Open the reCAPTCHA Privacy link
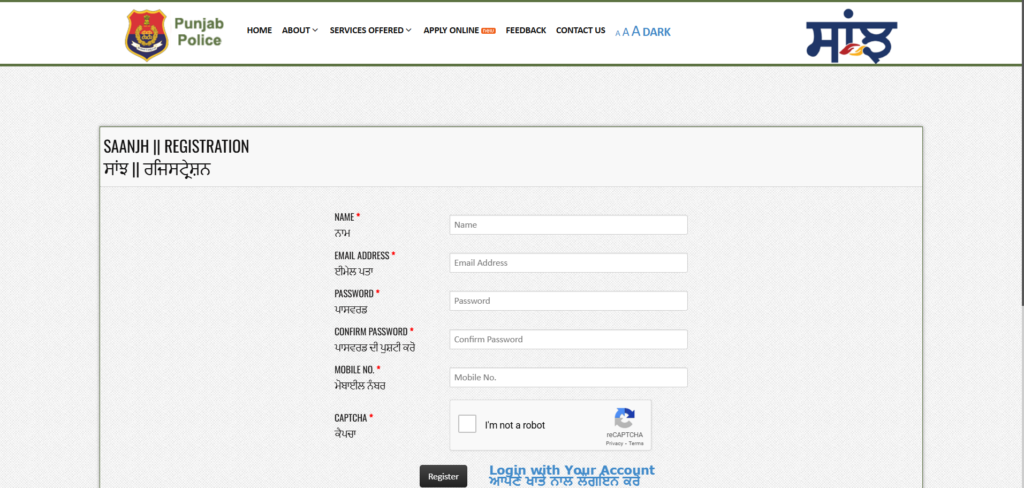The width and height of the screenshot is (1024, 488). [614, 444]
